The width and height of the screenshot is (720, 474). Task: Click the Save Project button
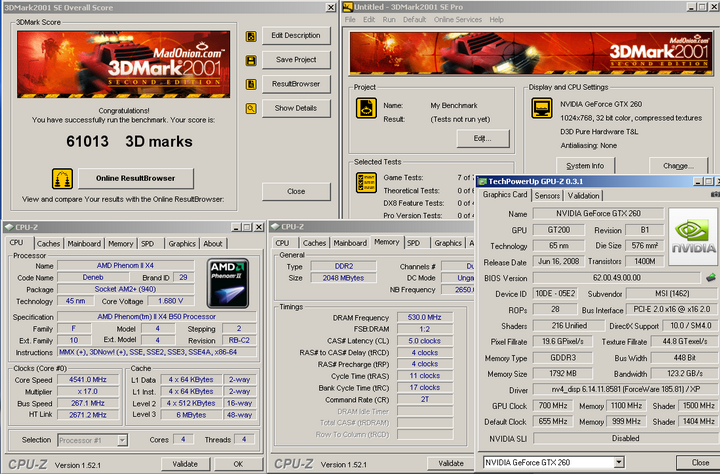[296, 60]
